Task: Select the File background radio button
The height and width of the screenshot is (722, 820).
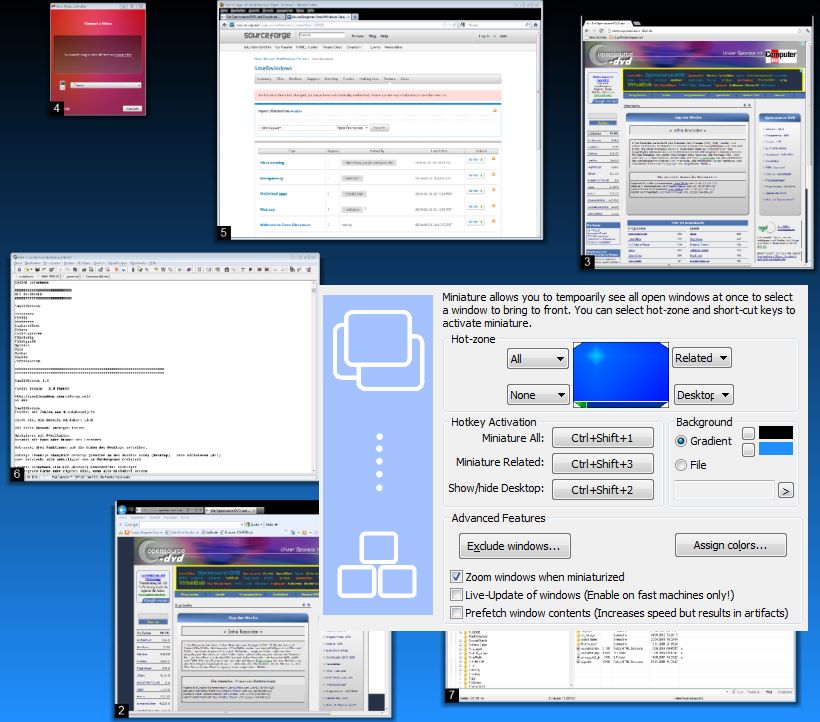Action: pos(682,464)
